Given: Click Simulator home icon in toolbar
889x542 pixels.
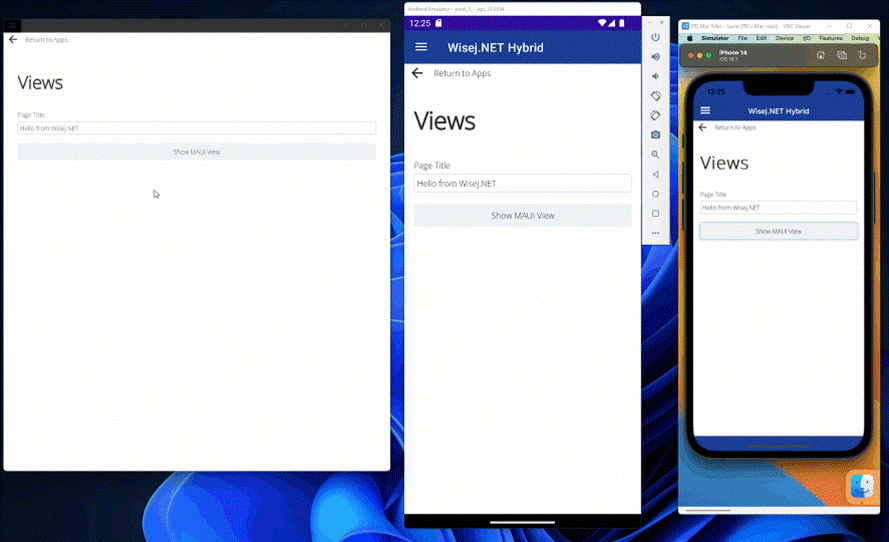Looking at the screenshot, I should pos(820,55).
